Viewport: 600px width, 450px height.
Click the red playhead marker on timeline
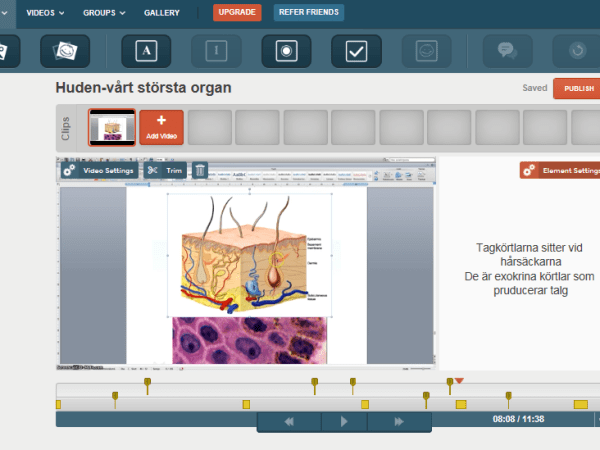click(459, 381)
